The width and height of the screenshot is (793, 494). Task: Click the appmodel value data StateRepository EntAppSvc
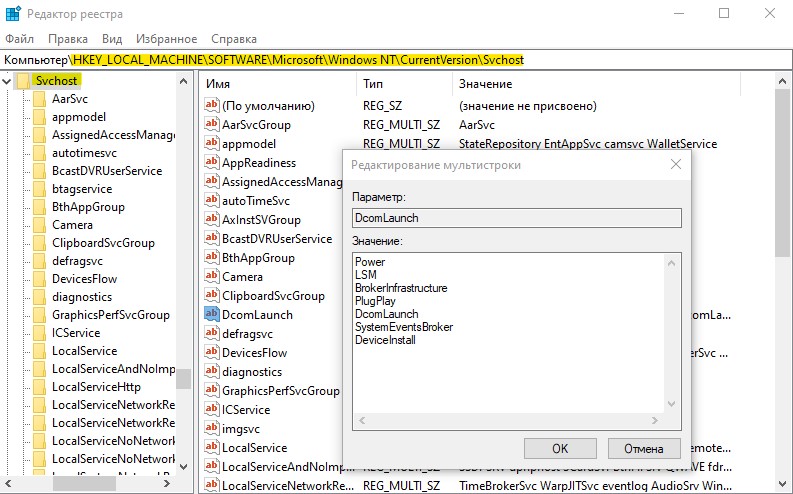588,144
